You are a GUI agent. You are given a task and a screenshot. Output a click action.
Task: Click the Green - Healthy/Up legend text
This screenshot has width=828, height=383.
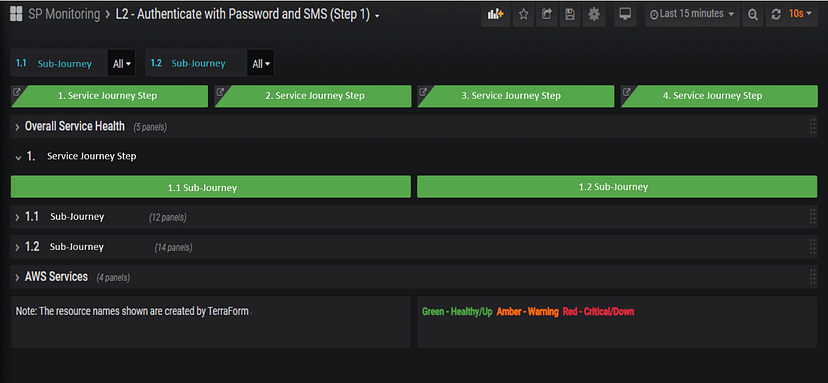click(x=457, y=312)
